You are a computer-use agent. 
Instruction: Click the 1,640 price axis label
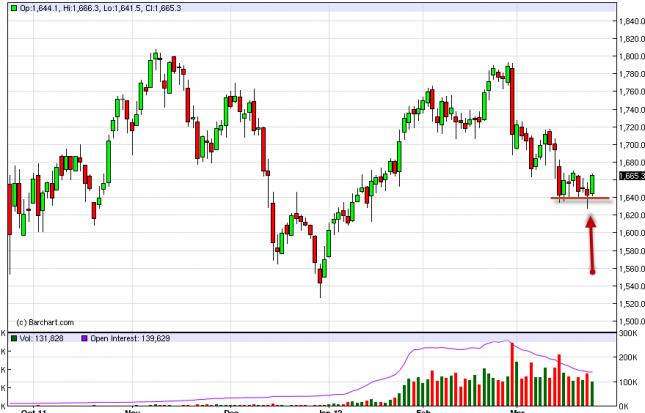pos(628,198)
